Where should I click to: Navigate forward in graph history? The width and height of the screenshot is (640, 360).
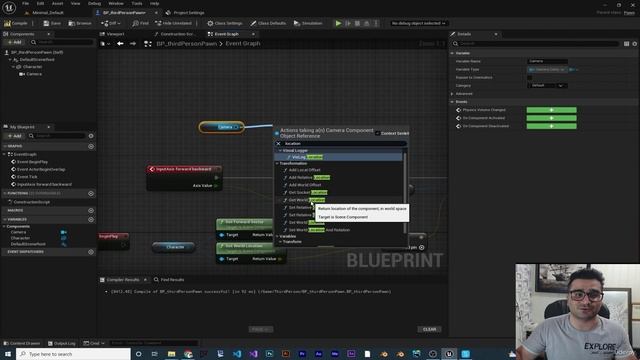133,44
